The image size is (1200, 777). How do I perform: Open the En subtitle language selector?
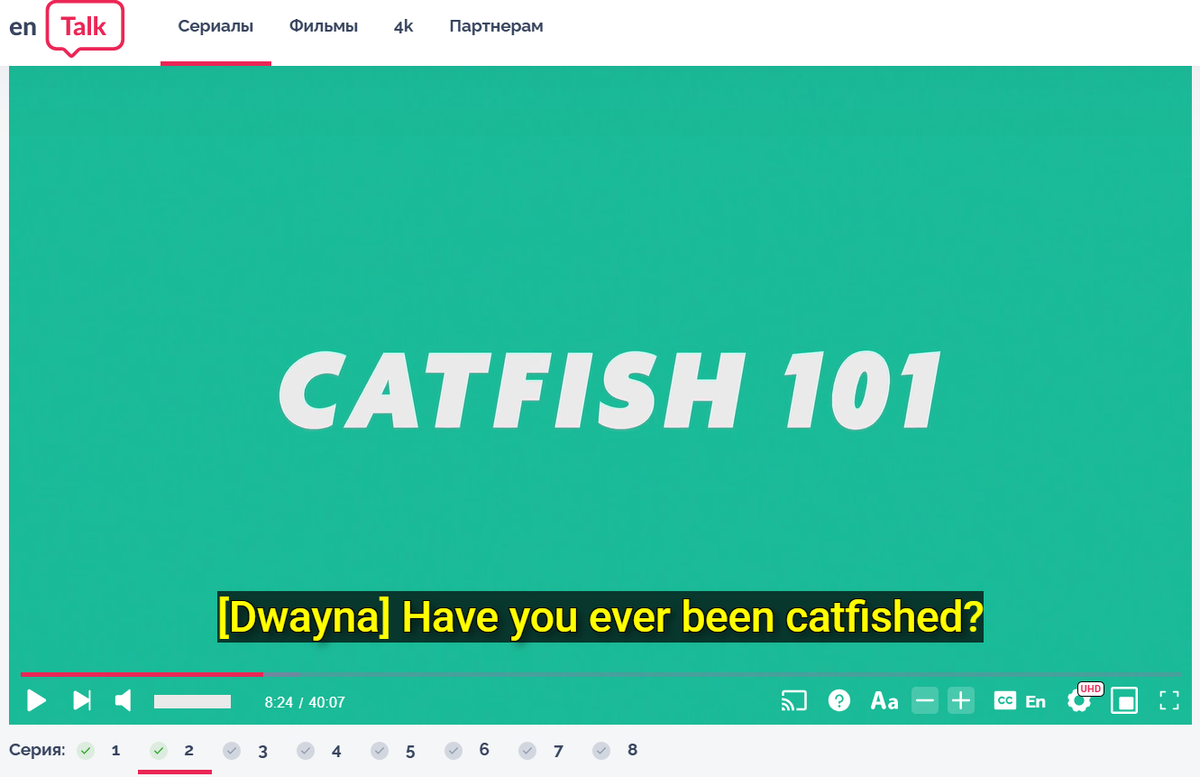click(x=1036, y=702)
